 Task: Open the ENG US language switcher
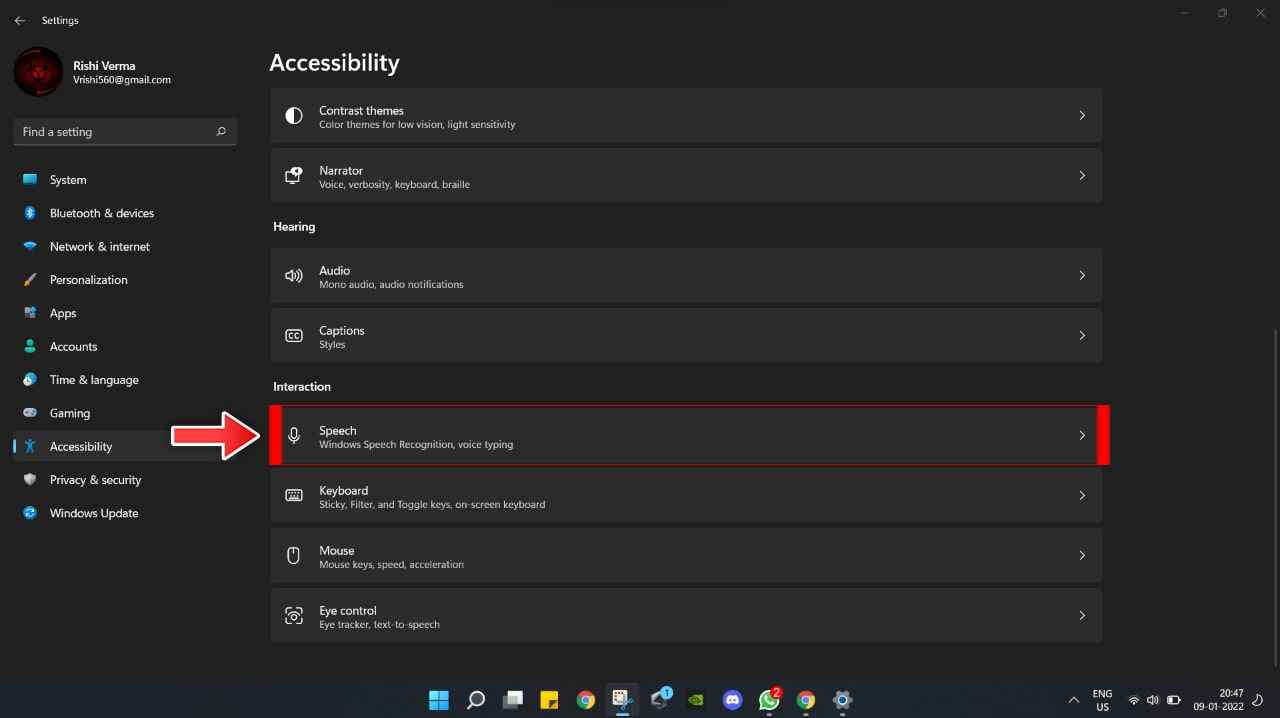coord(1102,700)
